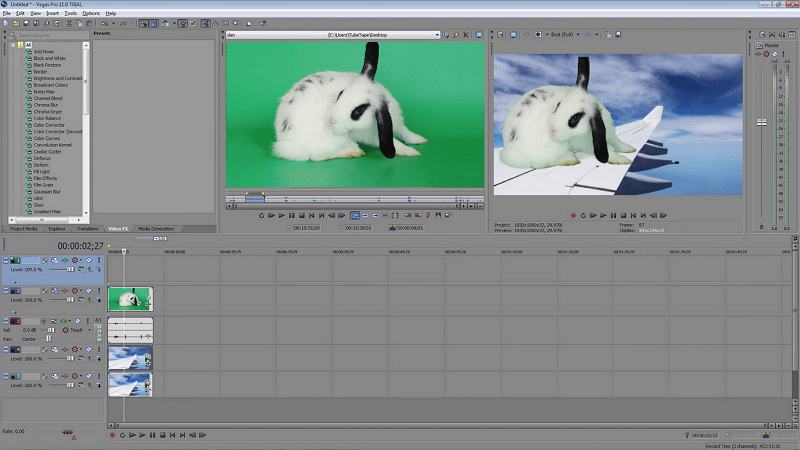Switch to the Media Generators tab
Viewport: 800px width, 450px height.
[156, 229]
